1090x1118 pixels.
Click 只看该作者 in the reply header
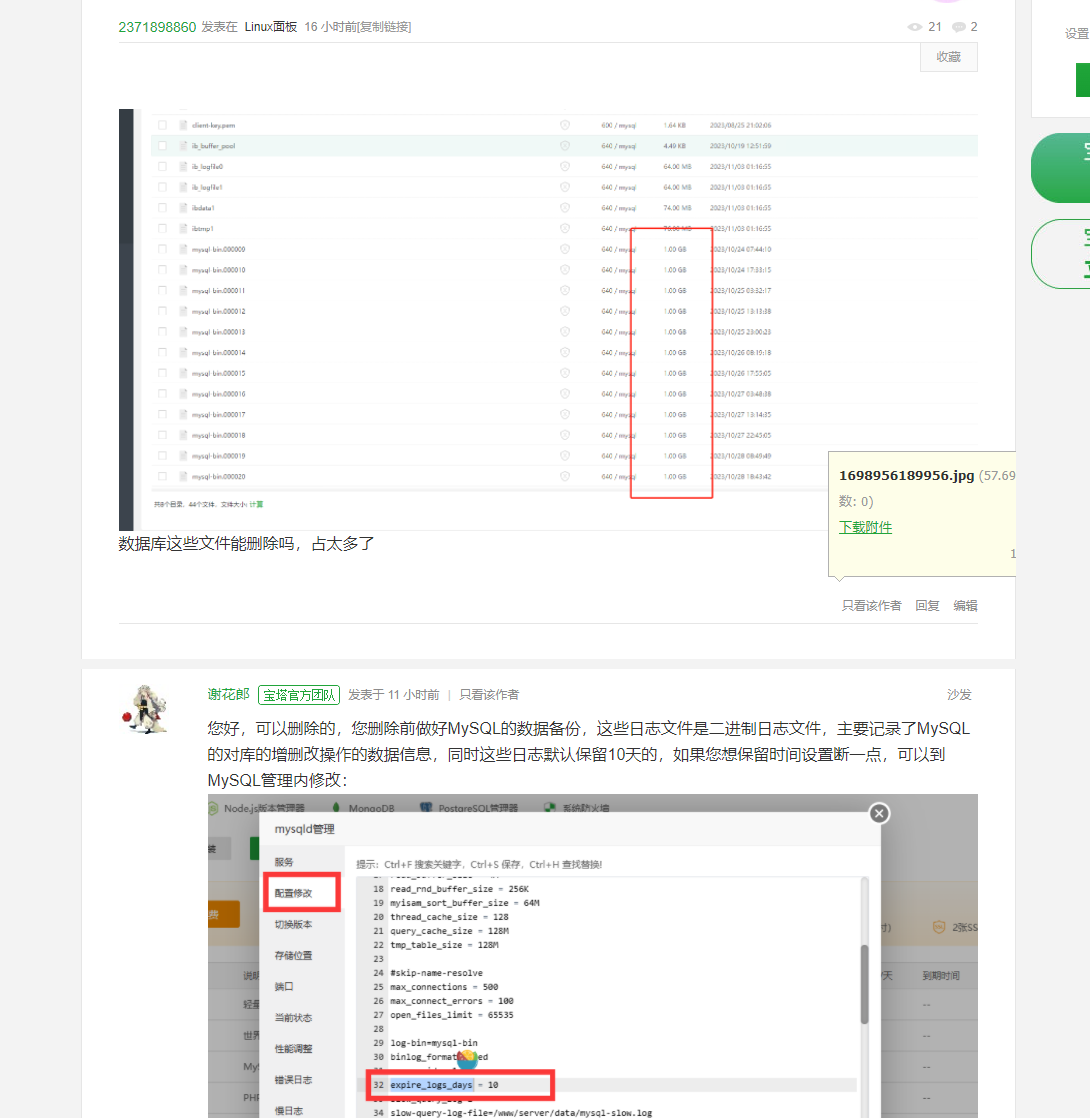pyautogui.click(x=489, y=694)
